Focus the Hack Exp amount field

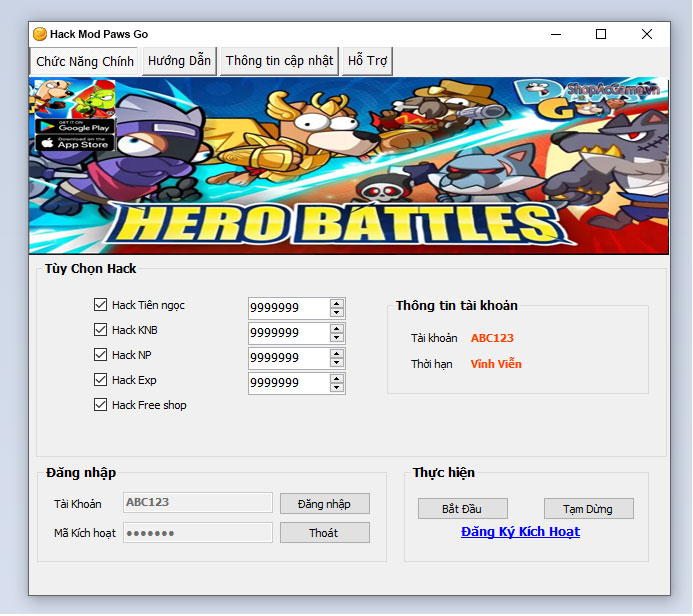[289, 383]
